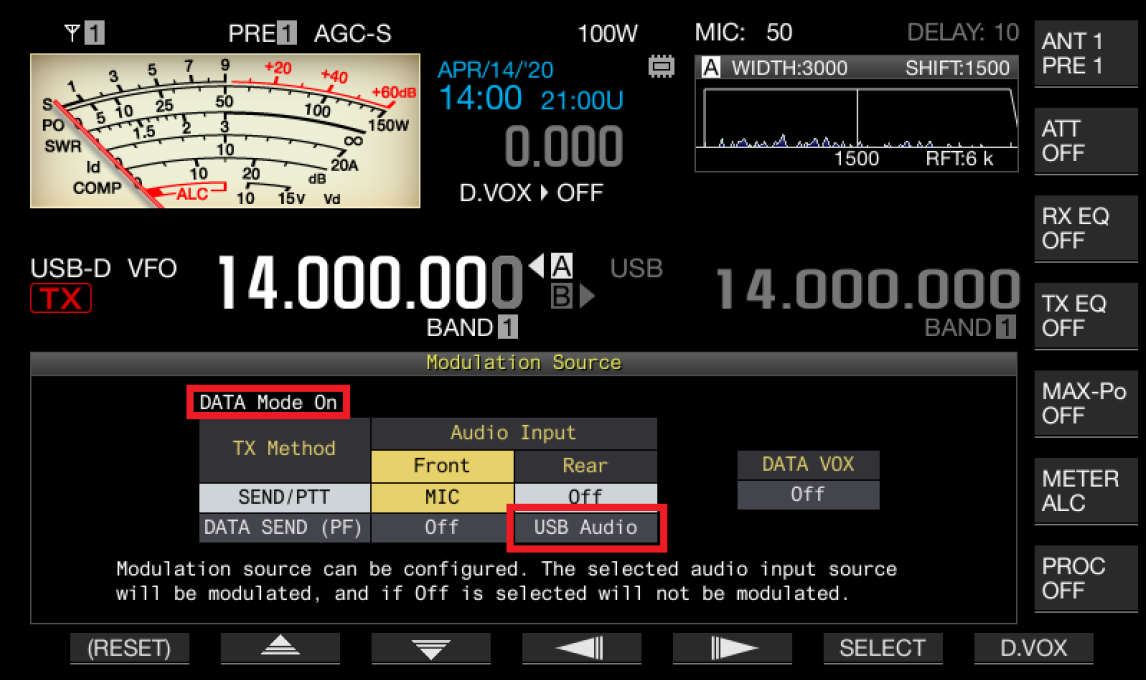Screen dimensions: 1147x680
Task: Tap the RFT:6 k roofing filter readout
Action: [959, 159]
